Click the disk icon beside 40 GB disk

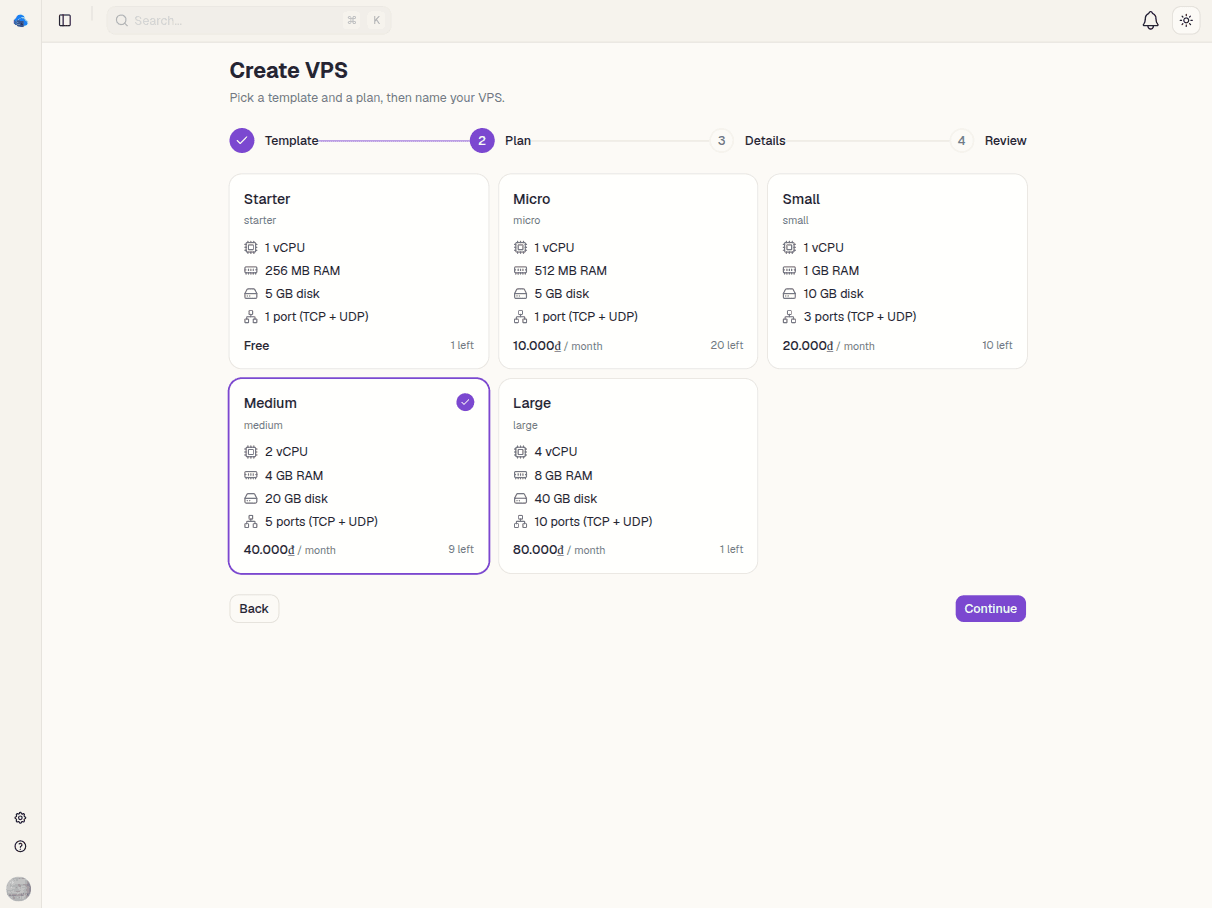(520, 499)
